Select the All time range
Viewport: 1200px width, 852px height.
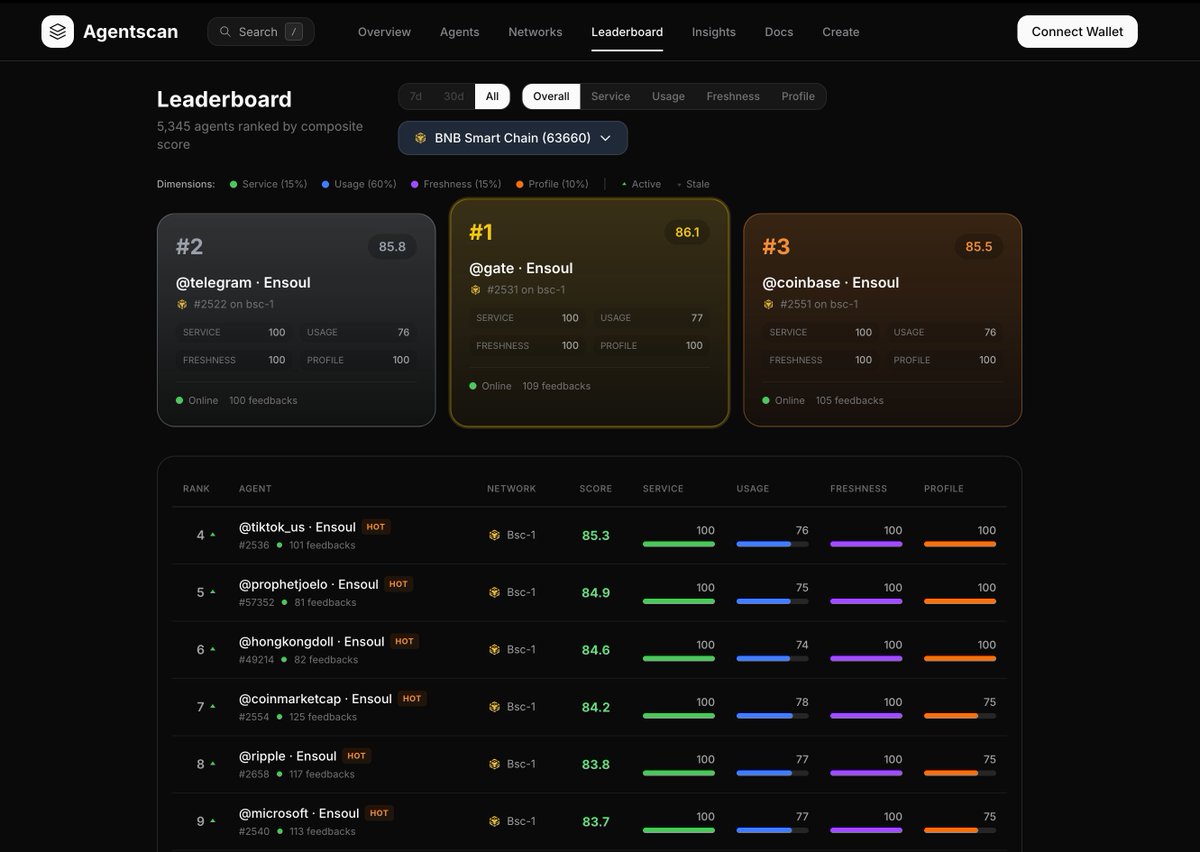click(492, 96)
